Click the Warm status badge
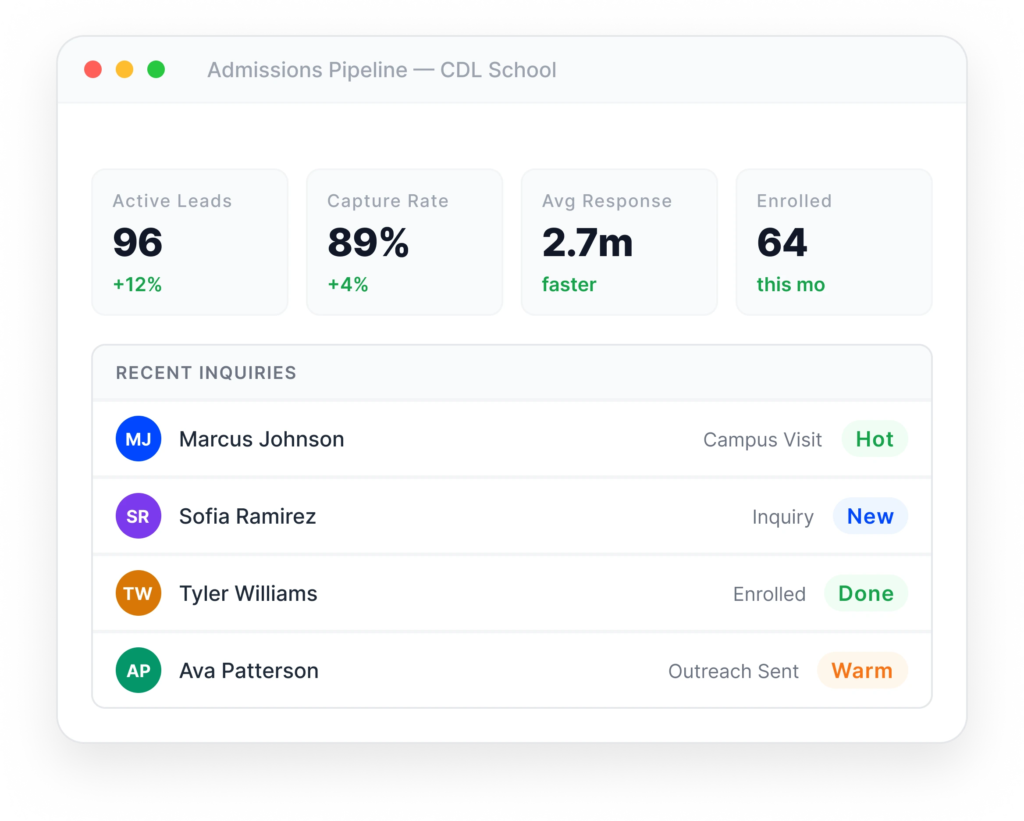The image size is (1024, 821). (x=862, y=670)
